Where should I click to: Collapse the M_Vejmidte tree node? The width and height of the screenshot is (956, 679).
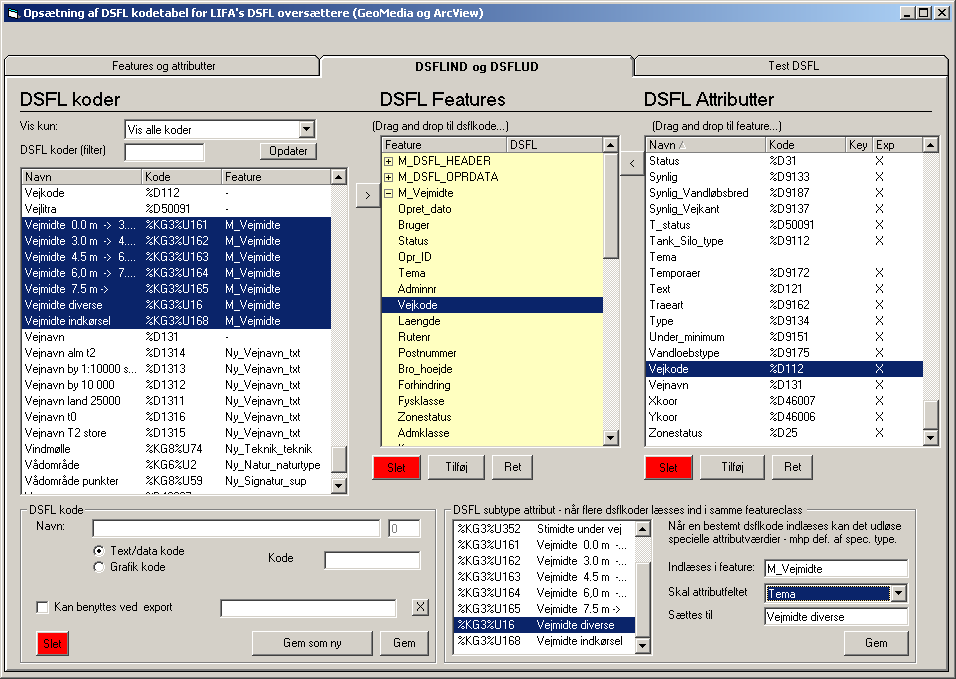click(x=389, y=193)
